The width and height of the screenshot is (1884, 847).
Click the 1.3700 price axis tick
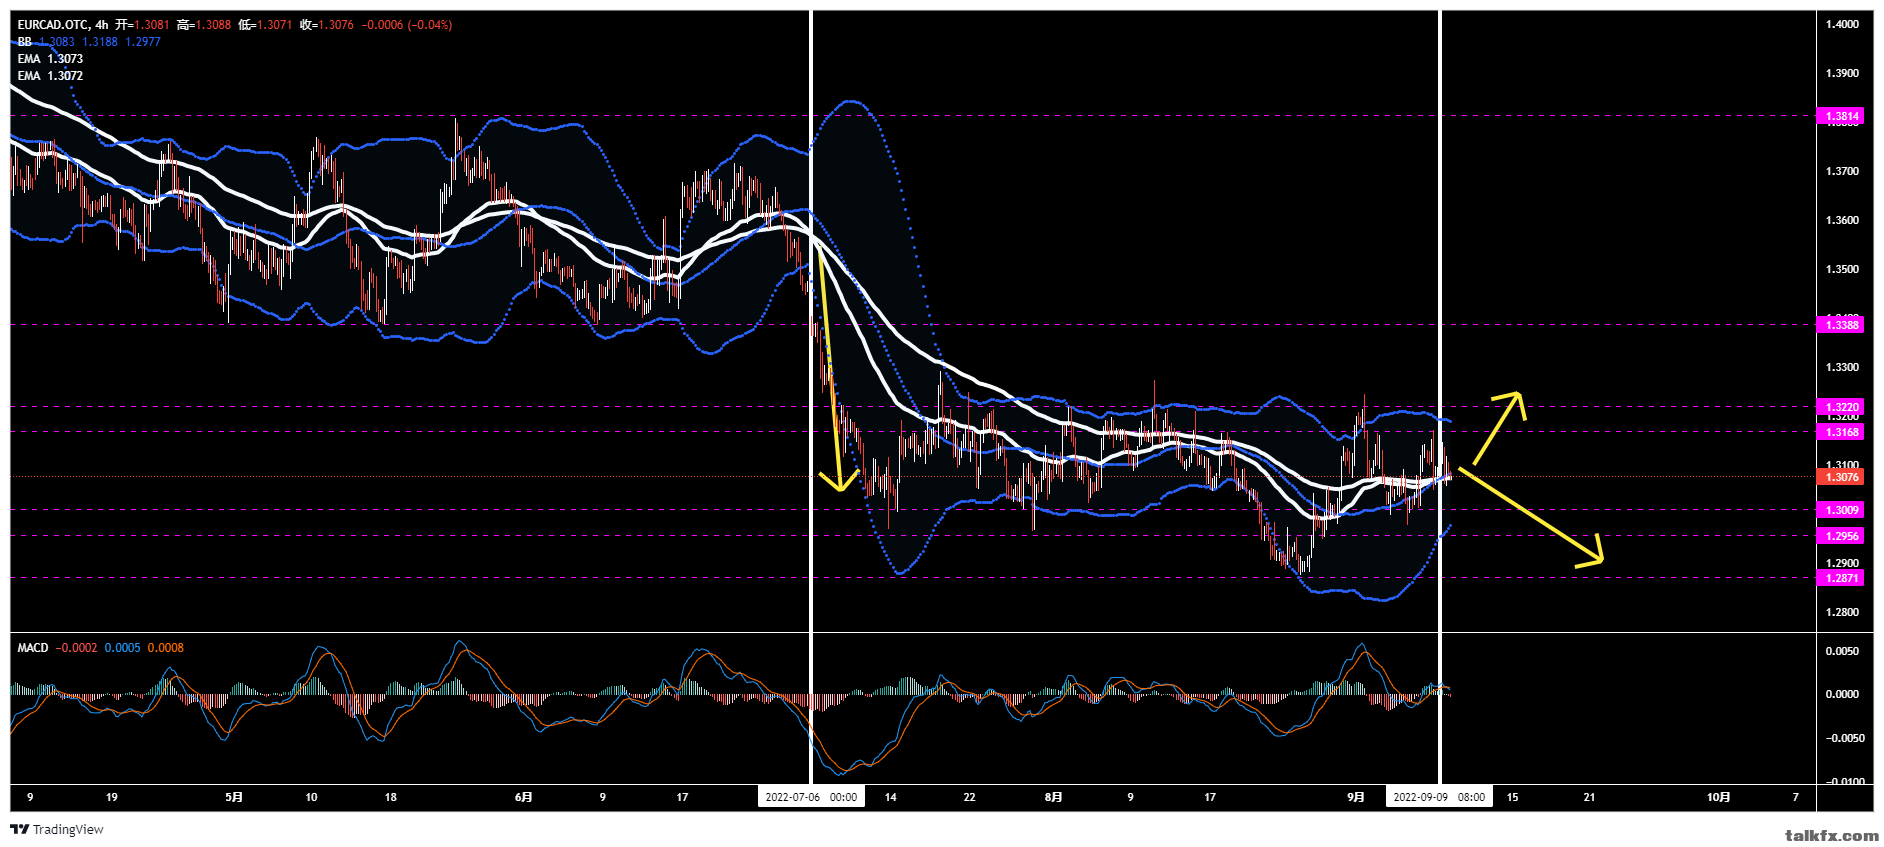click(1842, 171)
